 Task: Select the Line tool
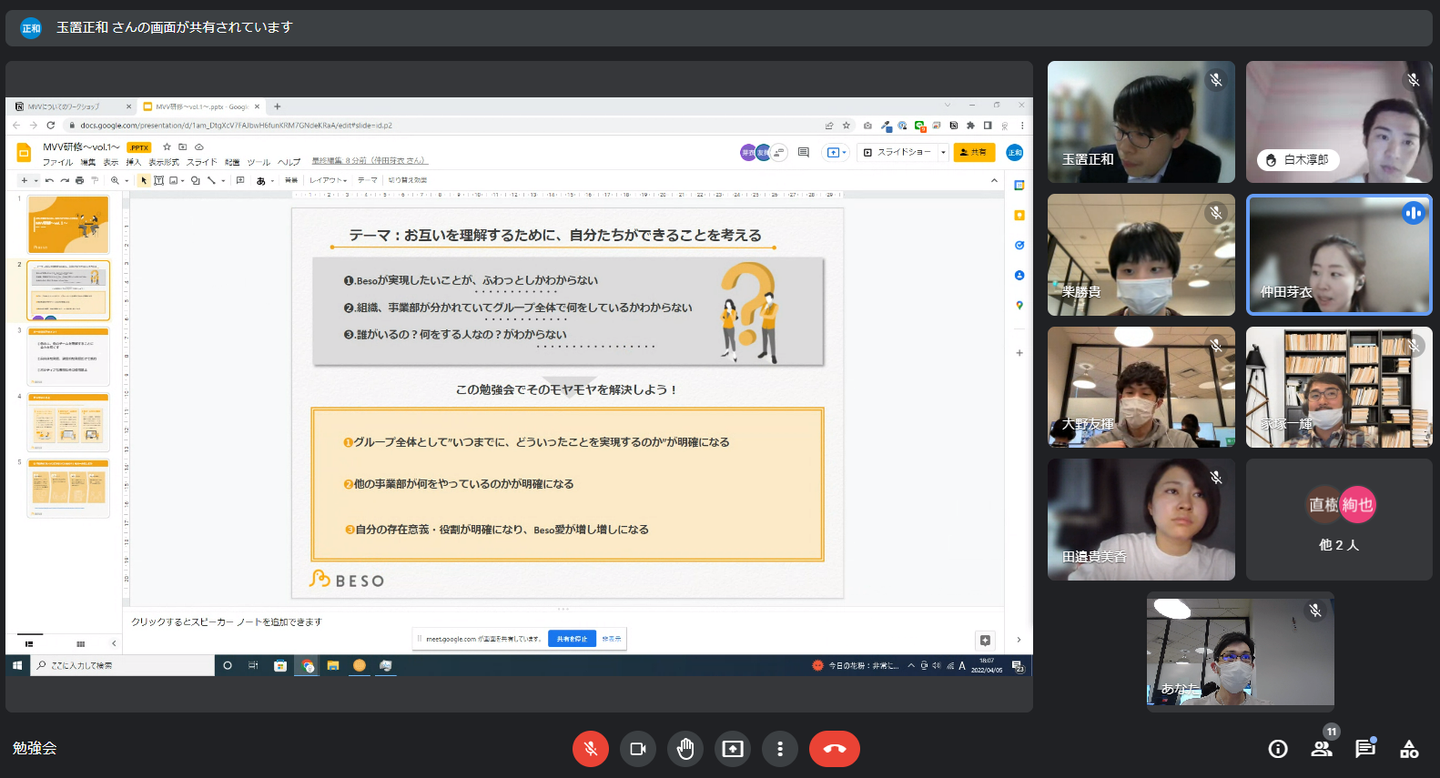pos(210,180)
